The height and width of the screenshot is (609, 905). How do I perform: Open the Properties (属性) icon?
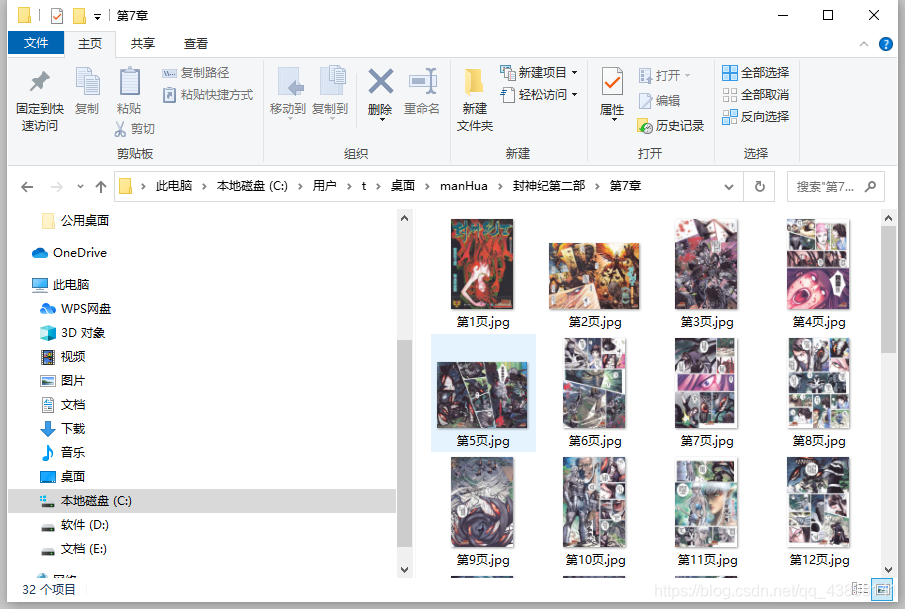(x=612, y=81)
